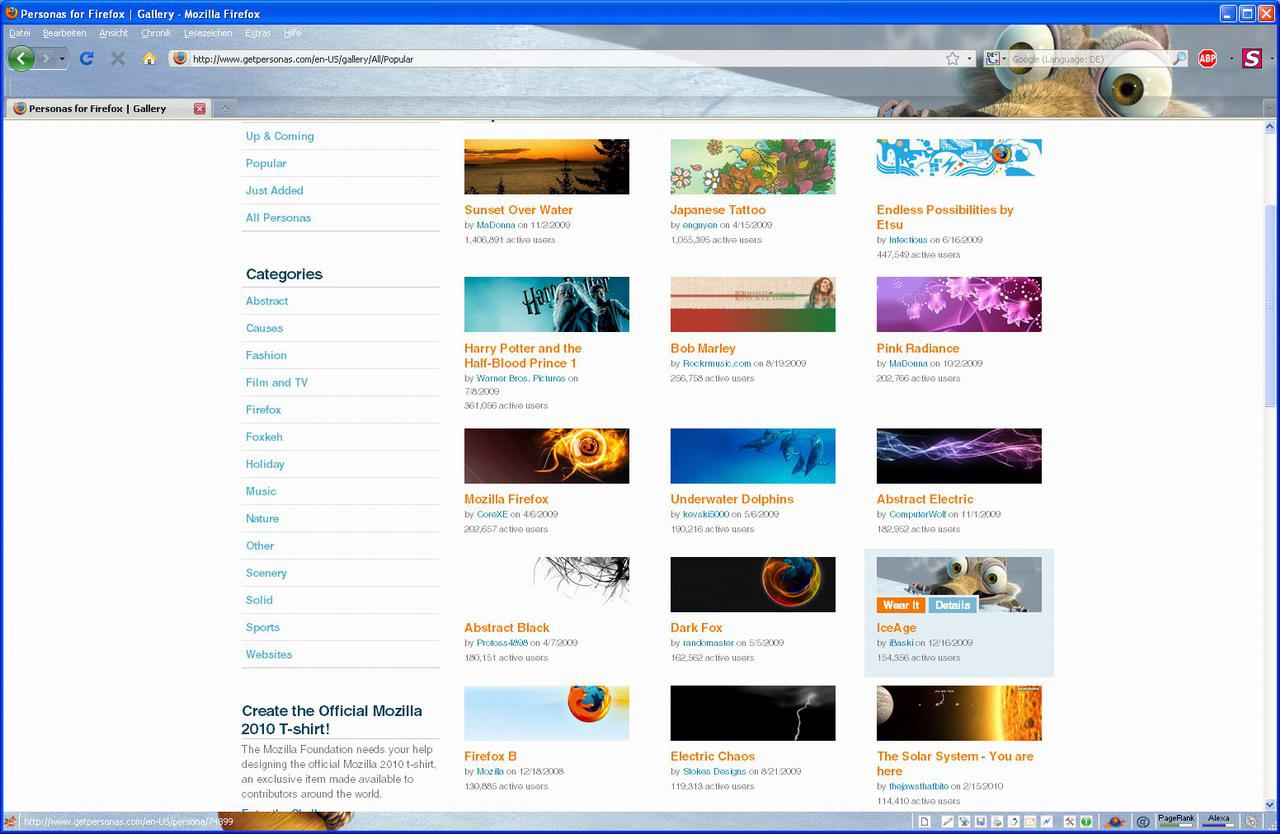Click the vertical scrollbar thumb
1280x834 pixels.
coord(1271,305)
